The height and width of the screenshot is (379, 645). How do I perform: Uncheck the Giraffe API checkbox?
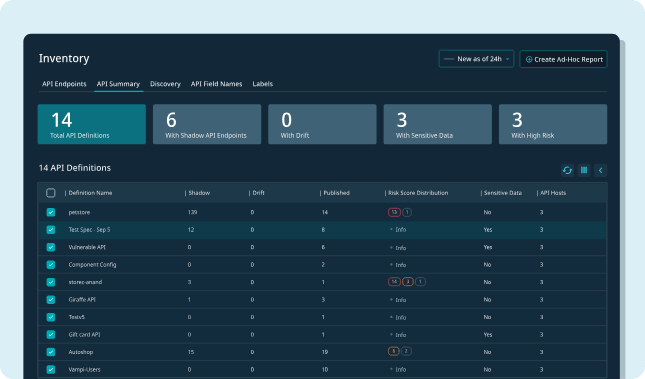click(x=51, y=300)
